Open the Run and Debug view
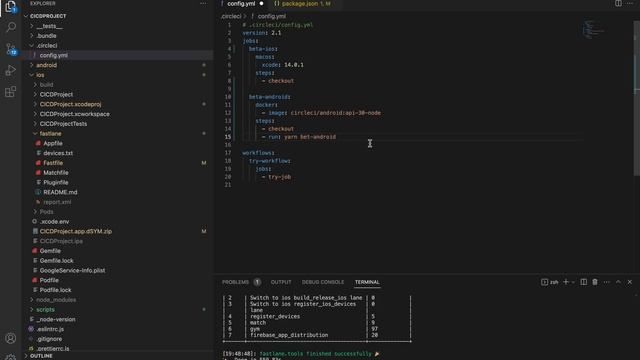This screenshot has height=360, width=640. pyautogui.click(x=11, y=70)
